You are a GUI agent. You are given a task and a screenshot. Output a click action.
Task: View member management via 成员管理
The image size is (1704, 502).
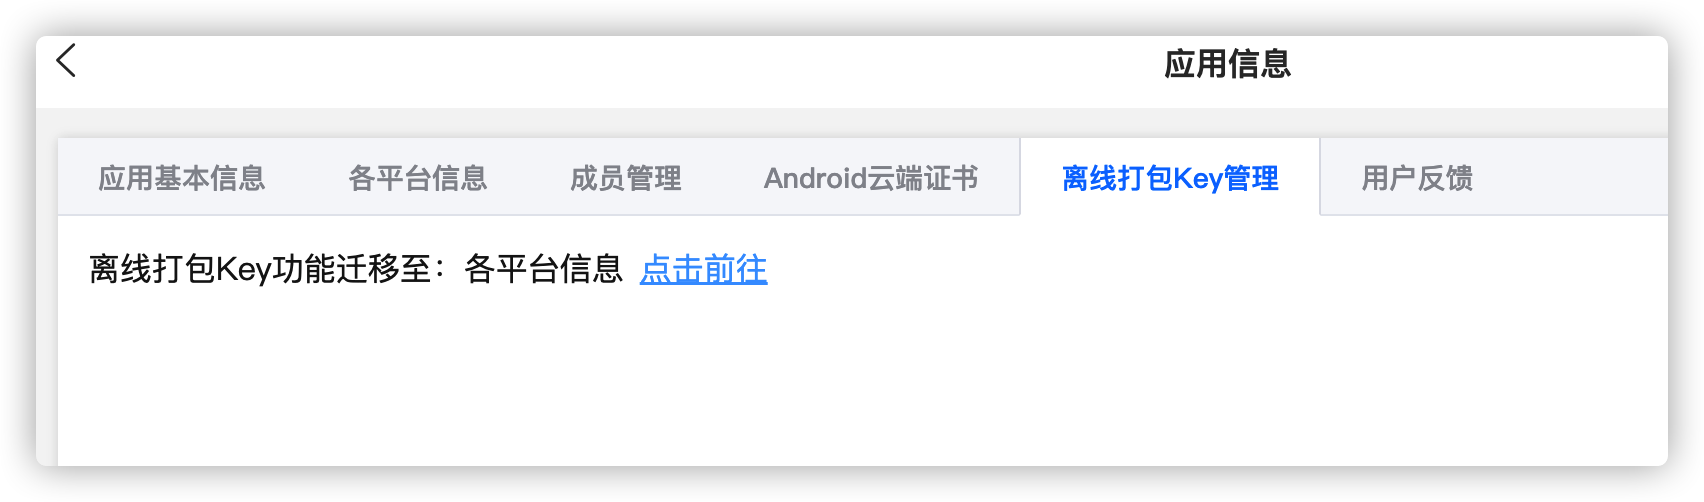[625, 178]
